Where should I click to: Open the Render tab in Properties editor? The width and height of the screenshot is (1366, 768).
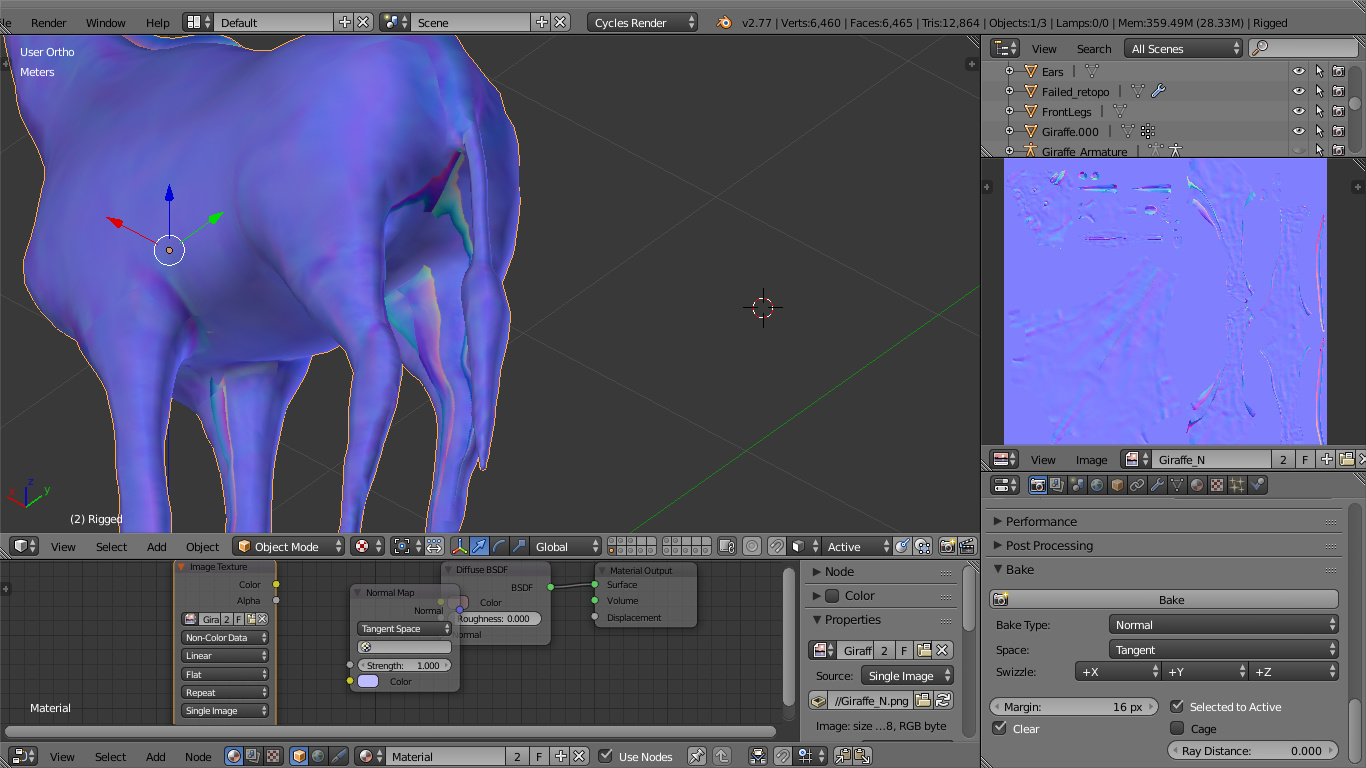pyautogui.click(x=1038, y=485)
